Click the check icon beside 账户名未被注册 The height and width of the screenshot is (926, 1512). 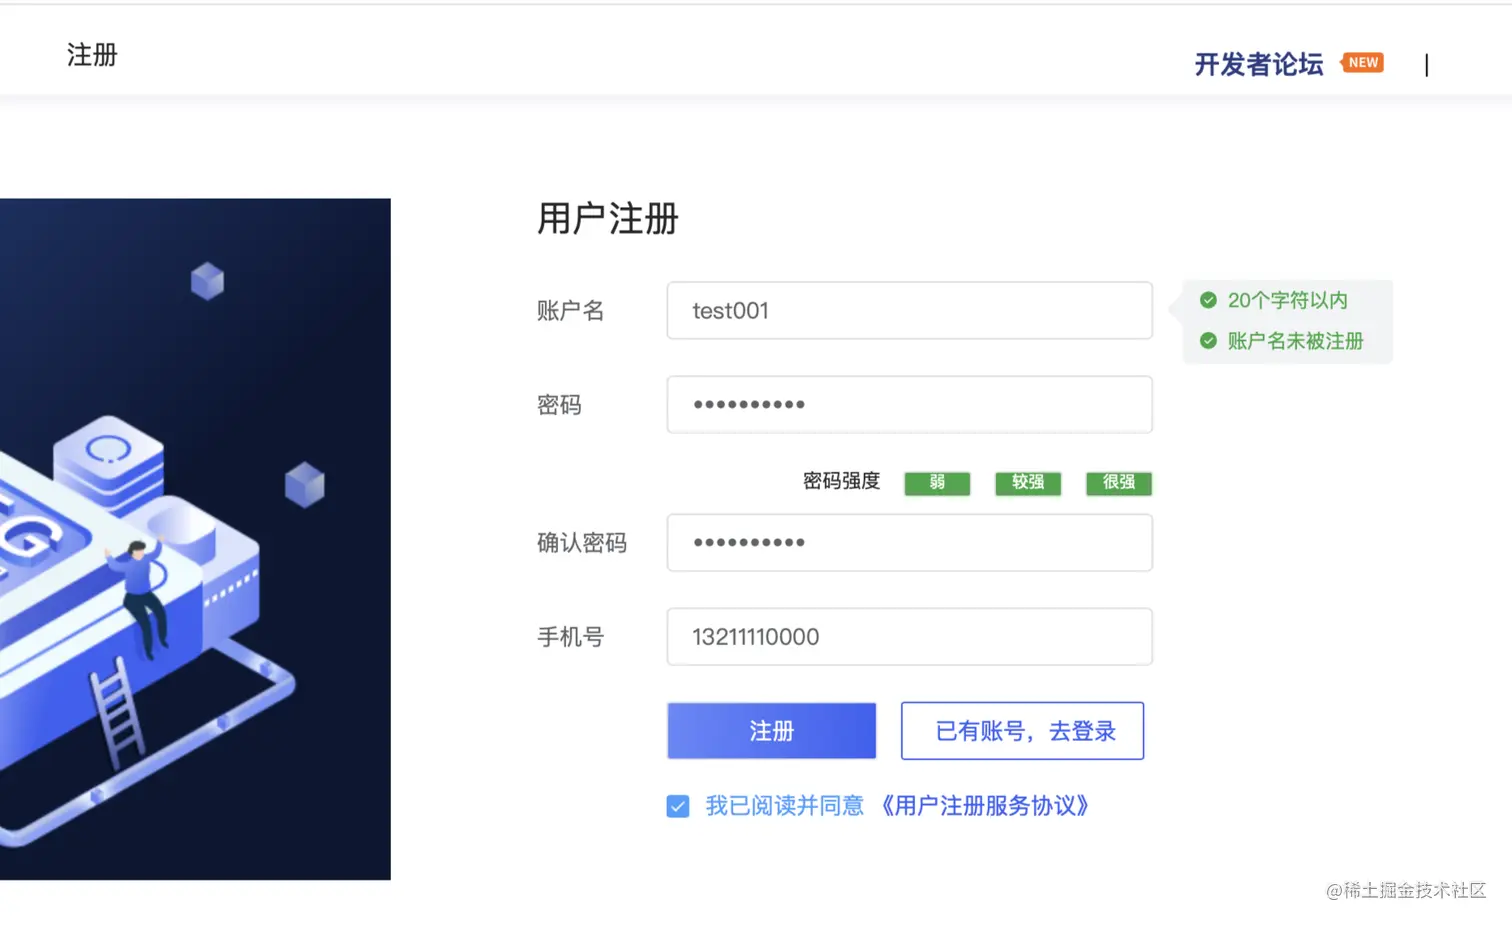click(1208, 341)
